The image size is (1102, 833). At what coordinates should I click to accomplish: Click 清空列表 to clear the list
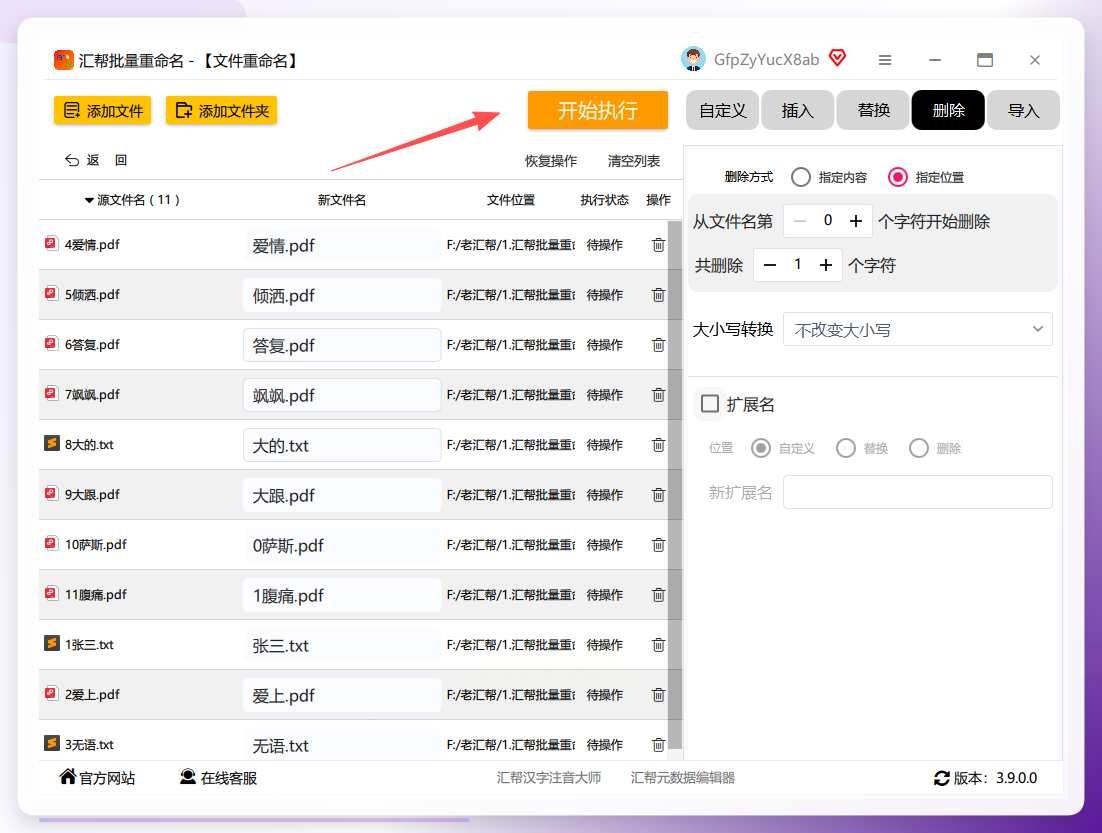(x=633, y=161)
